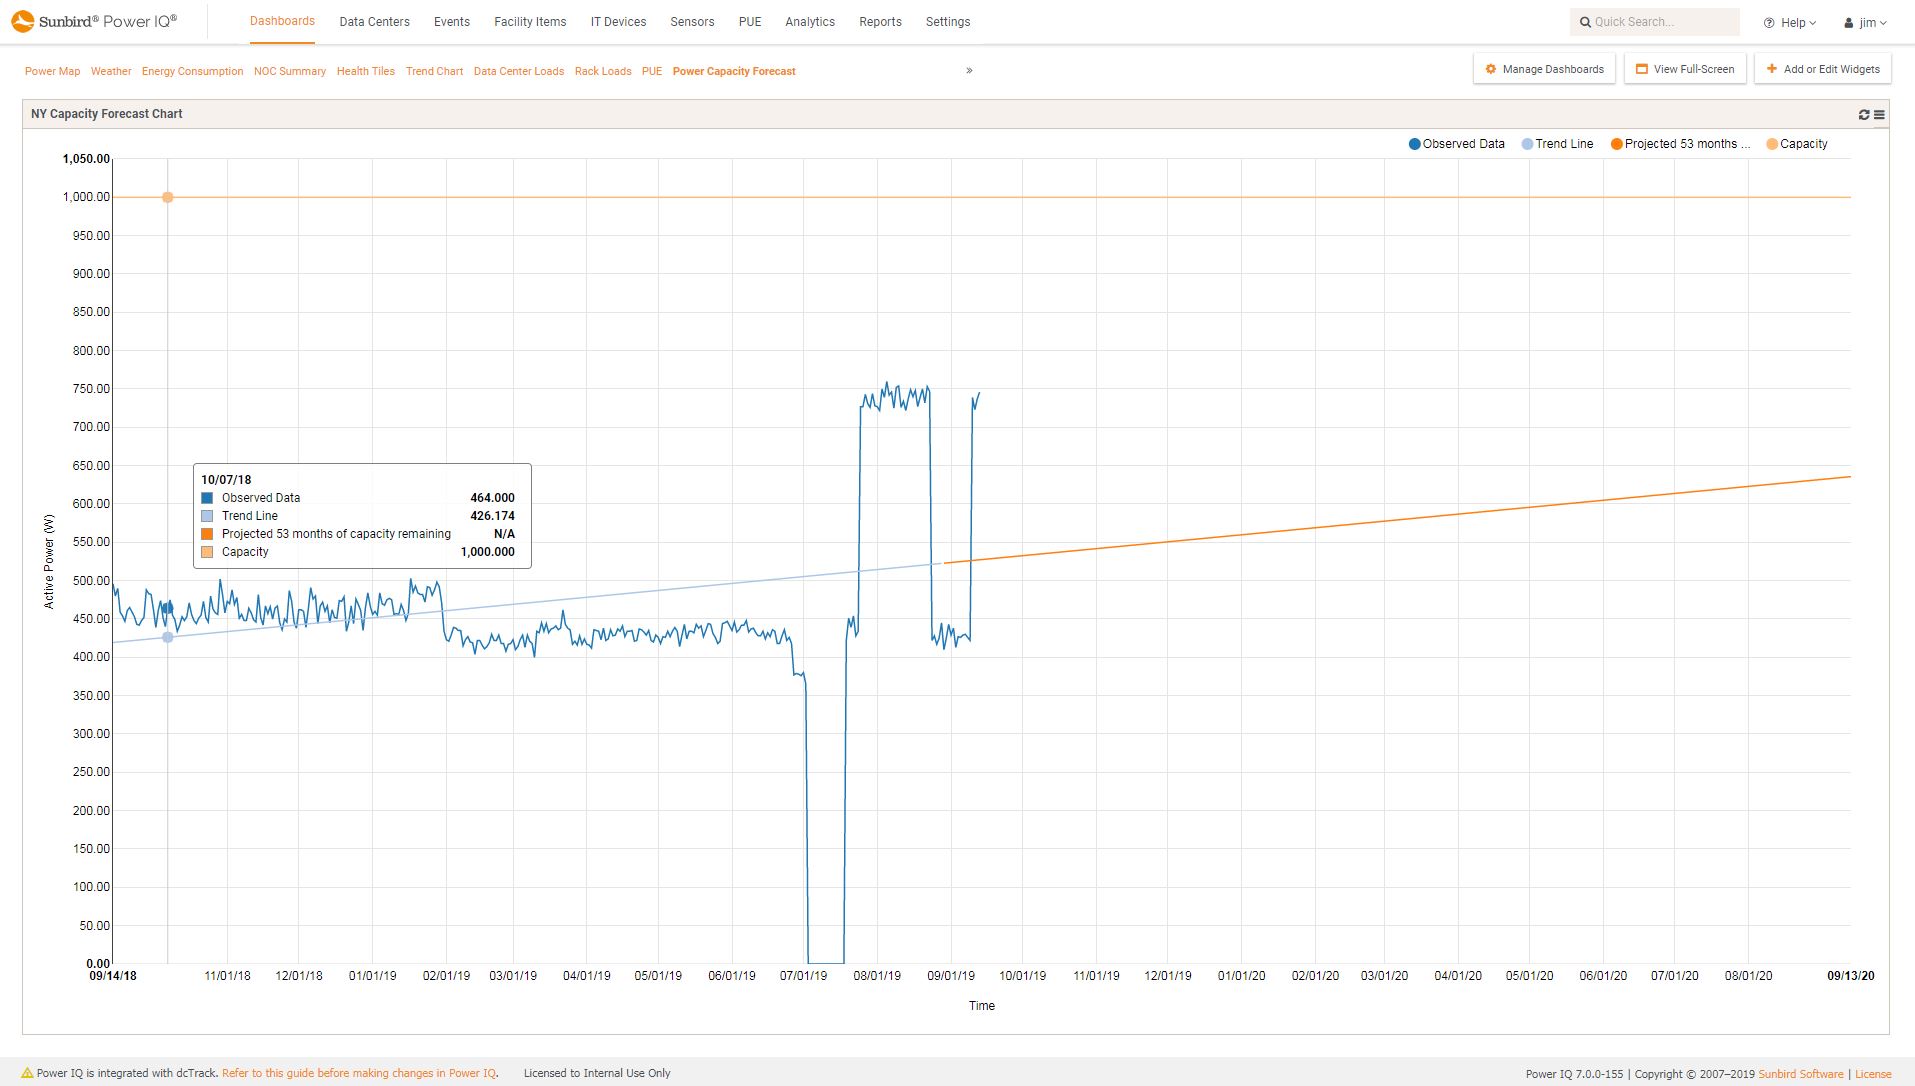Refresh the NY Capacity Forecast Chart widget
Screen dimensions: 1915x1086
click(x=1864, y=115)
